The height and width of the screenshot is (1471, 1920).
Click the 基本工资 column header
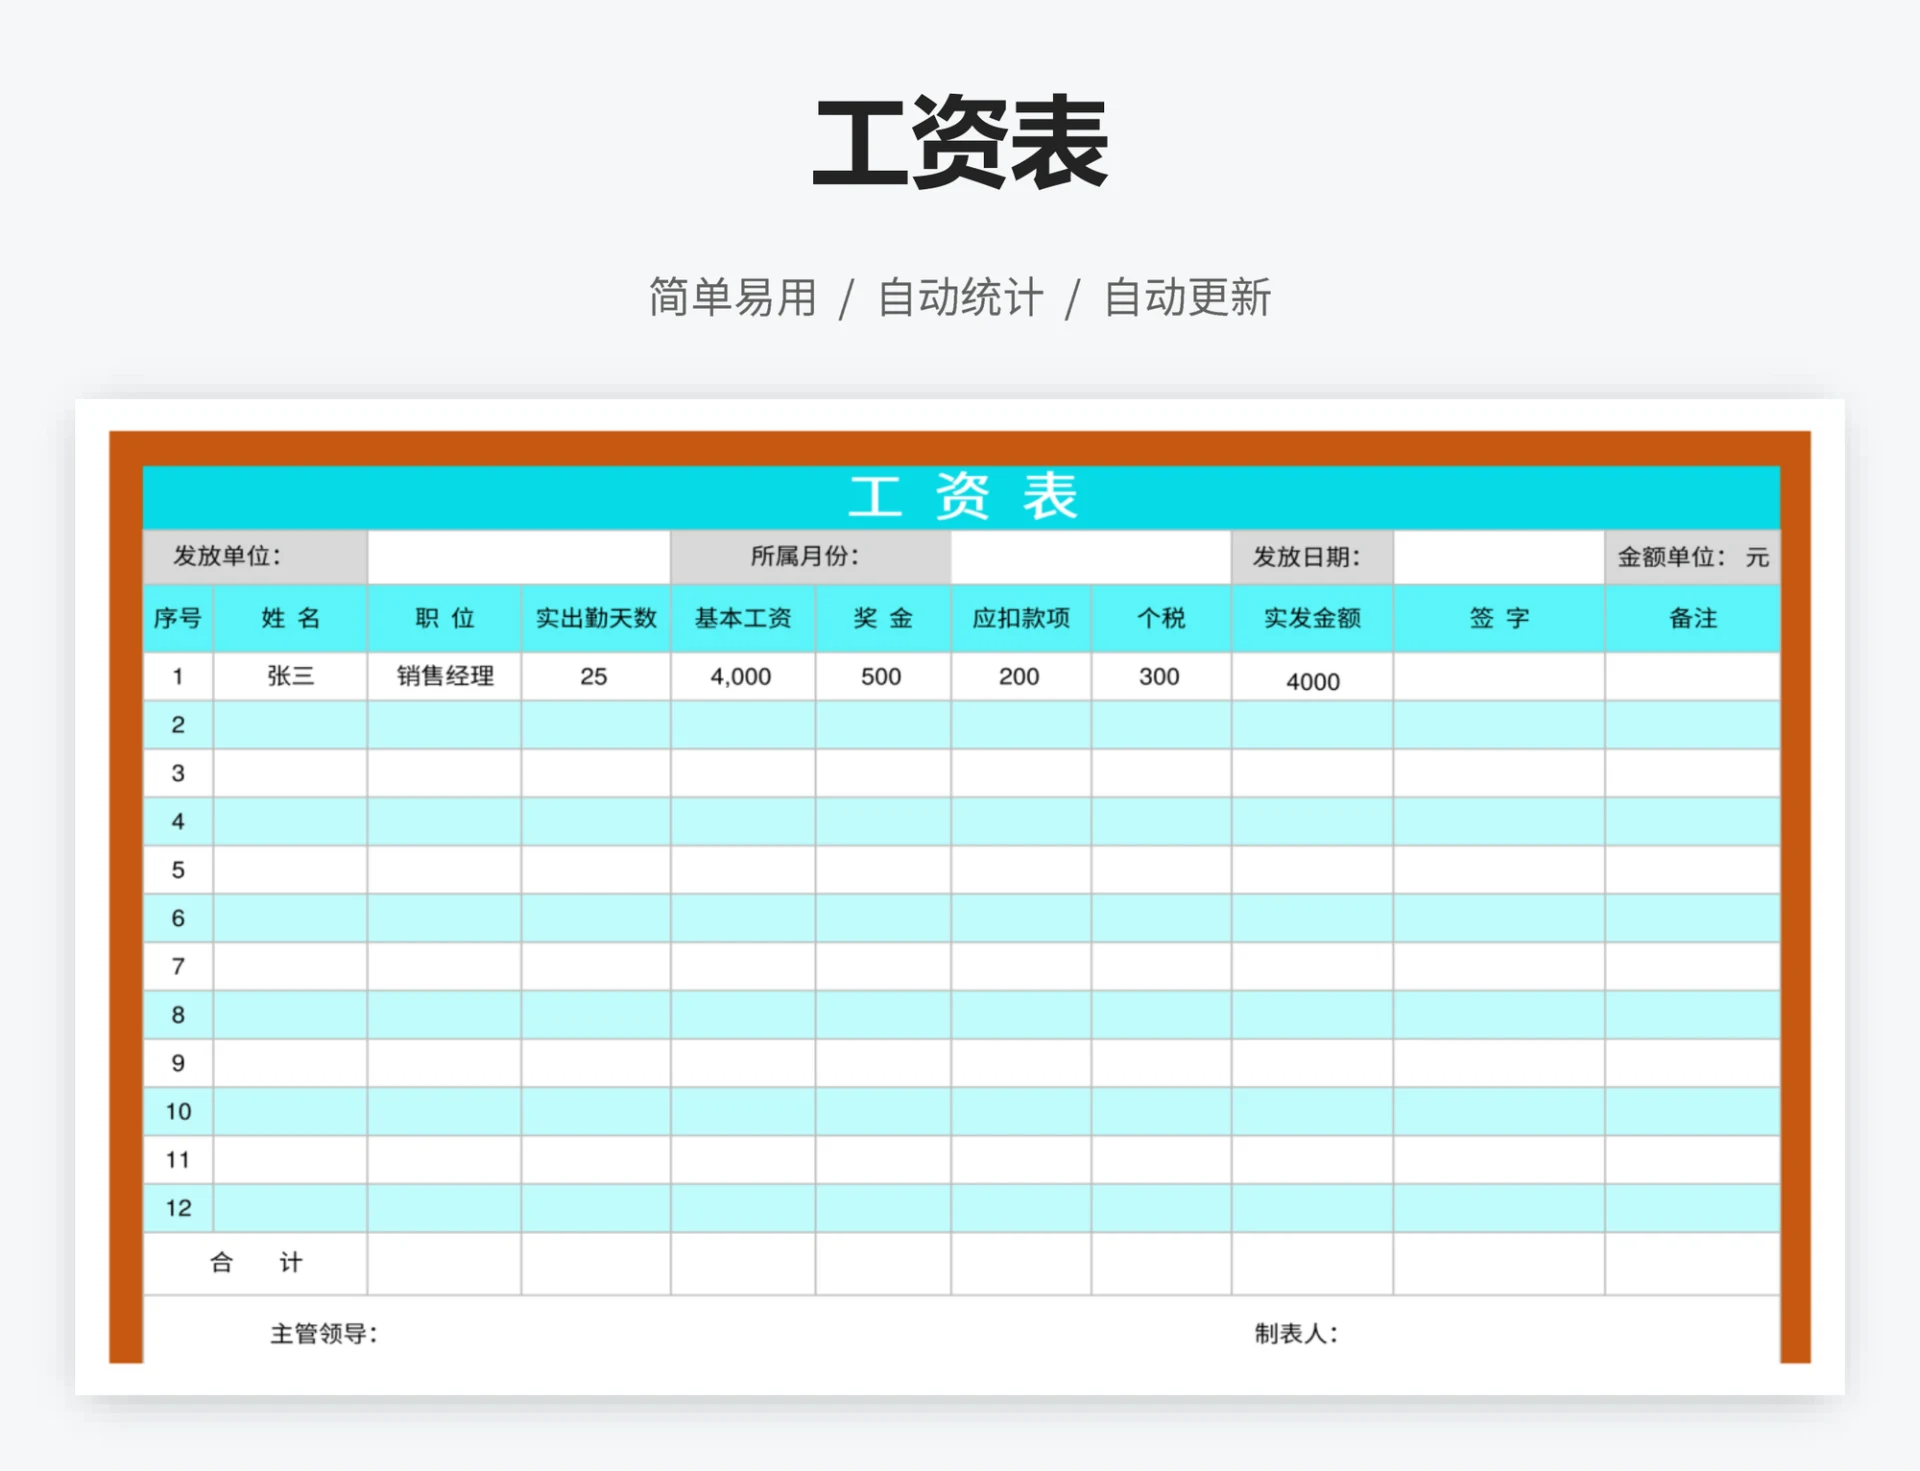[x=743, y=619]
